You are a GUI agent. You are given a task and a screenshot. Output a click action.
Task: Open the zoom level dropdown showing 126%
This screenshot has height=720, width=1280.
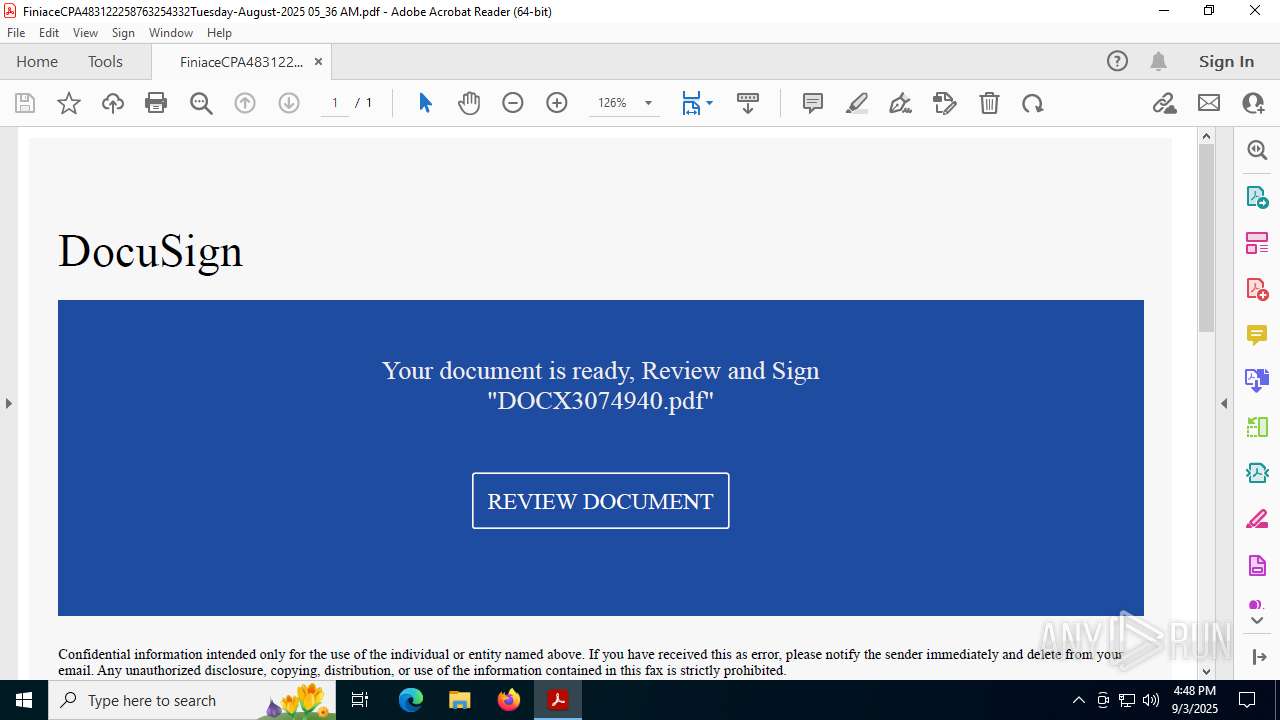pos(624,103)
